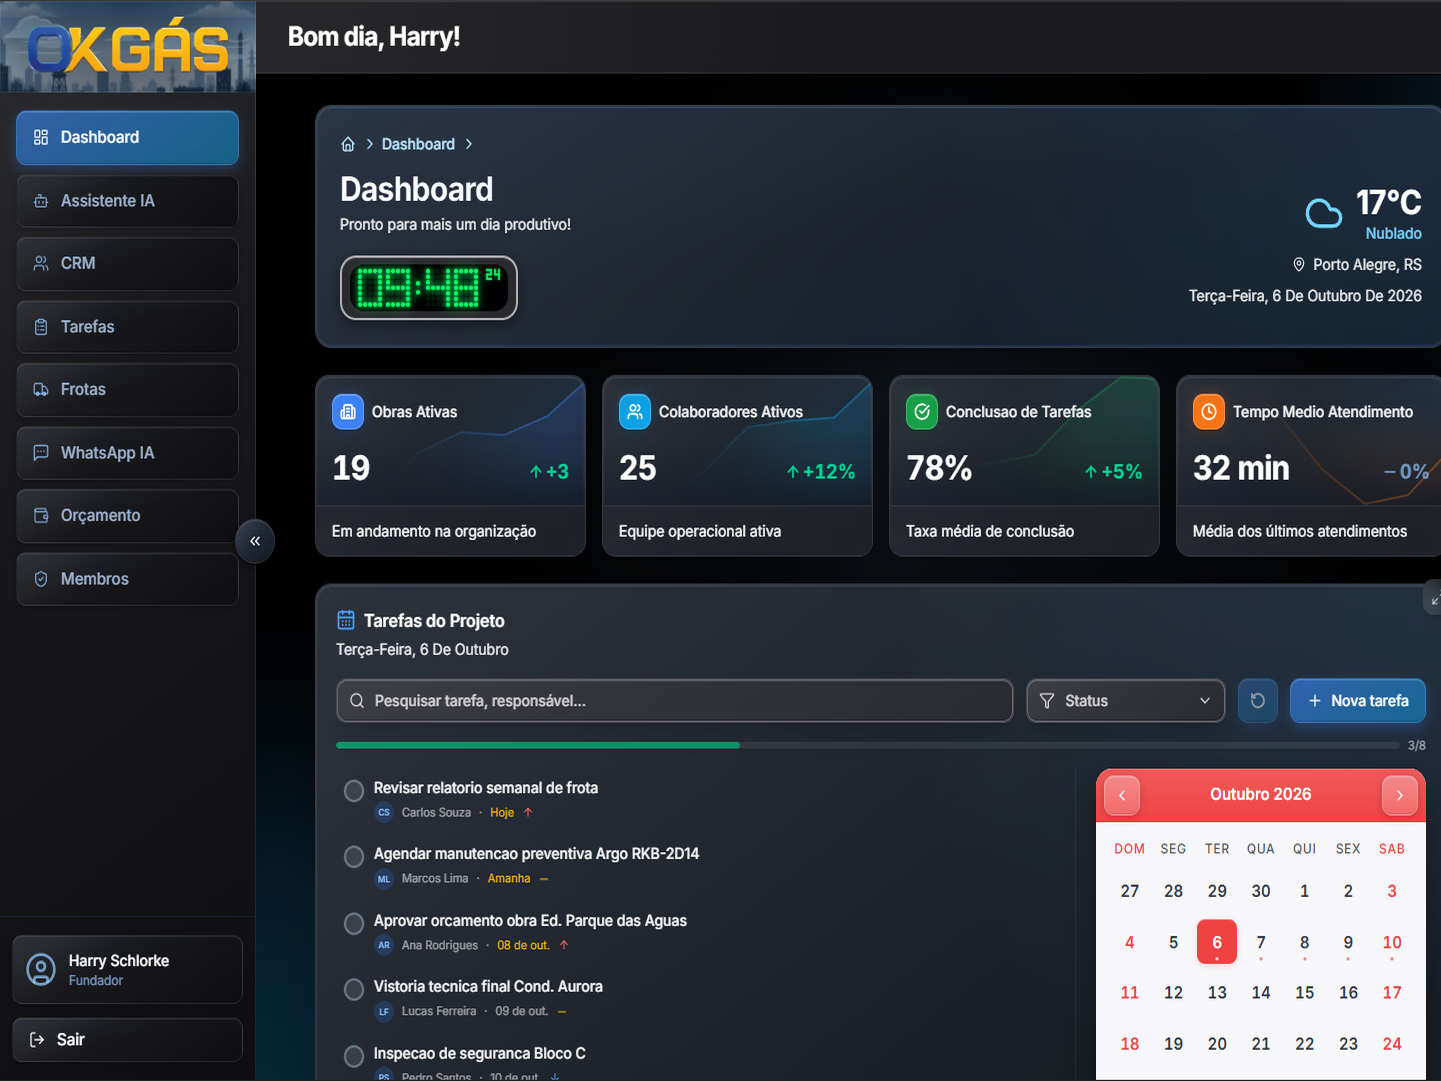
Task: Open the CRM sidebar item
Action: 128,264
